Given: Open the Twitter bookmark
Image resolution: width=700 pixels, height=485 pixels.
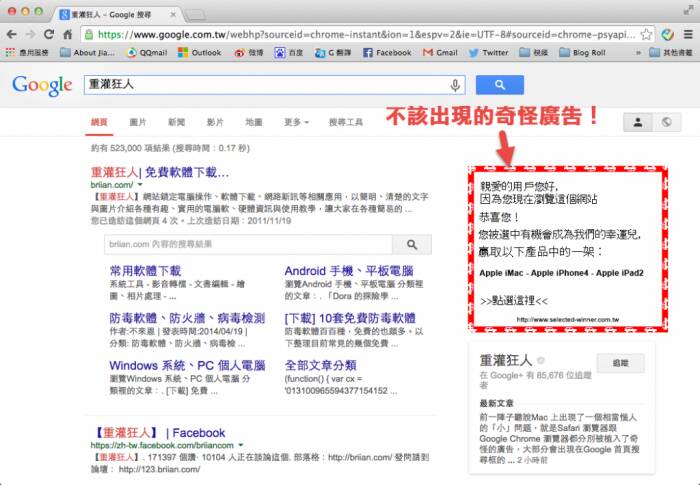Looking at the screenshot, I should pos(488,53).
